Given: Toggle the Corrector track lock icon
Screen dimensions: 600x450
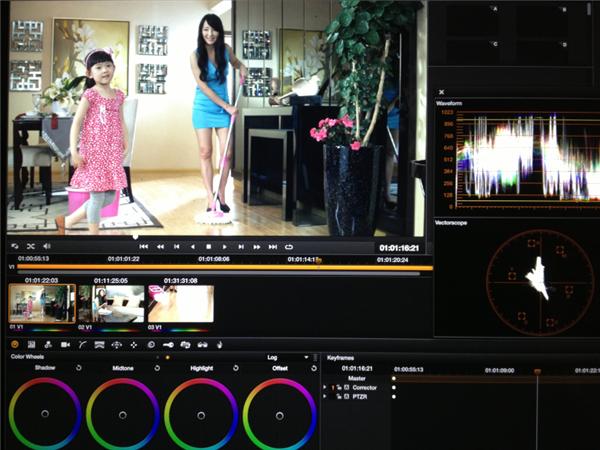Looking at the screenshot, I should pyautogui.click(x=339, y=387).
